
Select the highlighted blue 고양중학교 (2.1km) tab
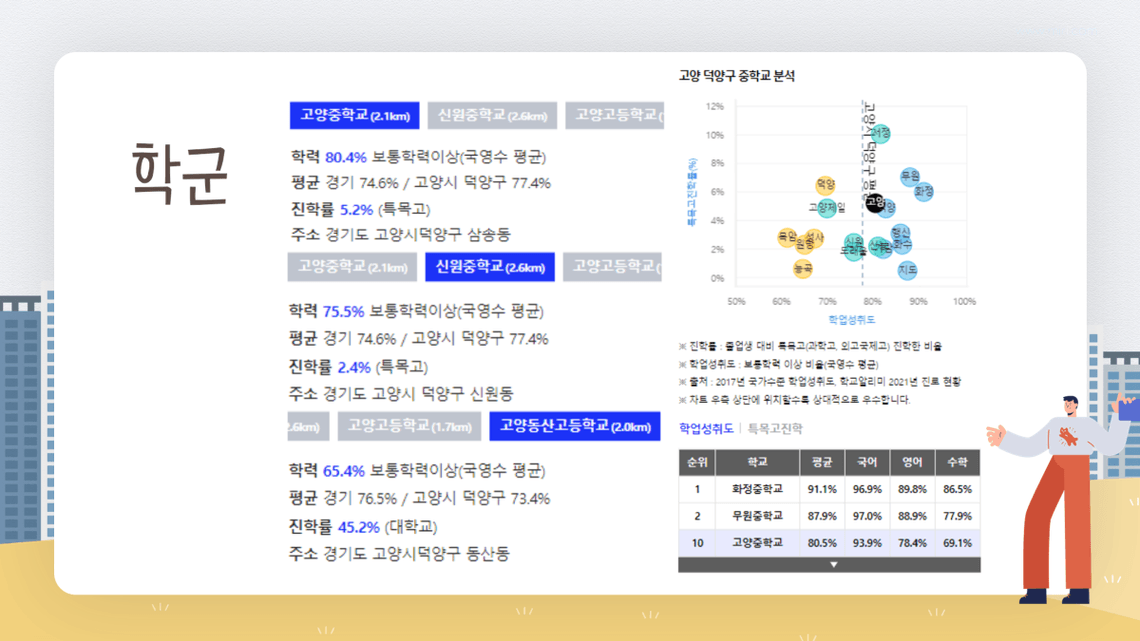[x=355, y=116]
